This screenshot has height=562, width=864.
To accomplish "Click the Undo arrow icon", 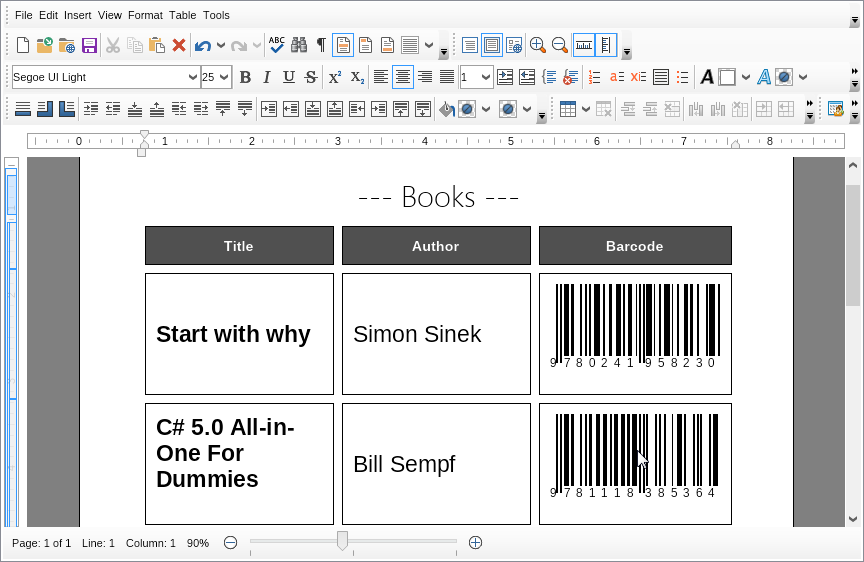I will point(203,45).
